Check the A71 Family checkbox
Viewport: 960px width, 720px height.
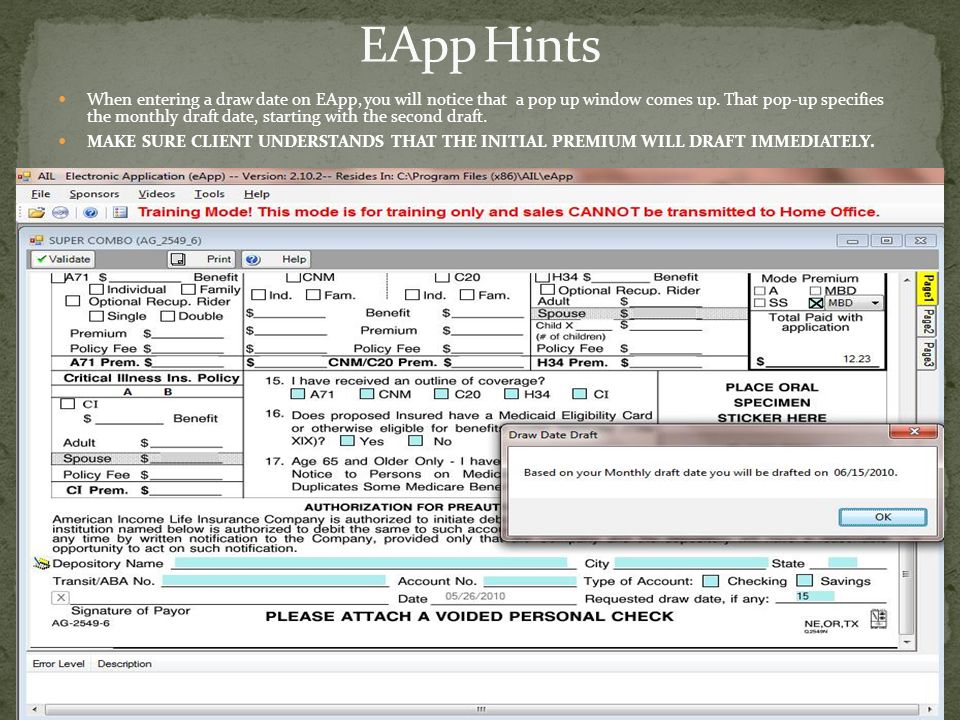pos(189,289)
